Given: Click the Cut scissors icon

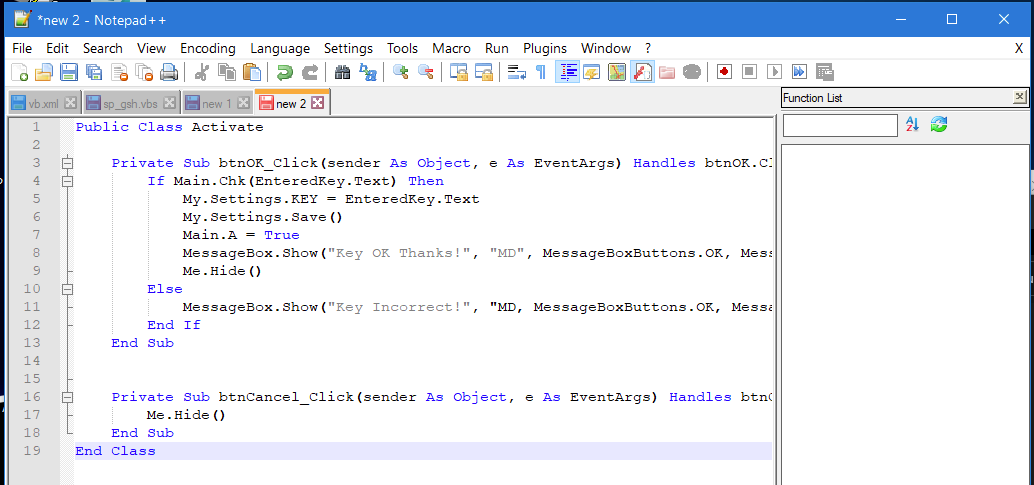Looking at the screenshot, I should coord(202,72).
